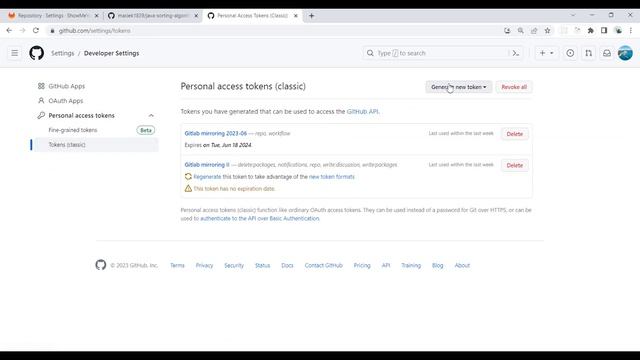Go to GitHub home via Octocat logo
The image size is (640, 360).
(37, 53)
